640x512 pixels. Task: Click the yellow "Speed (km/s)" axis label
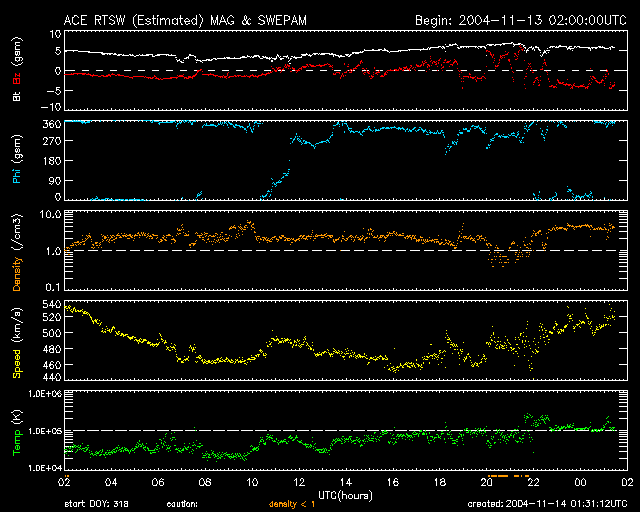(x=17, y=343)
